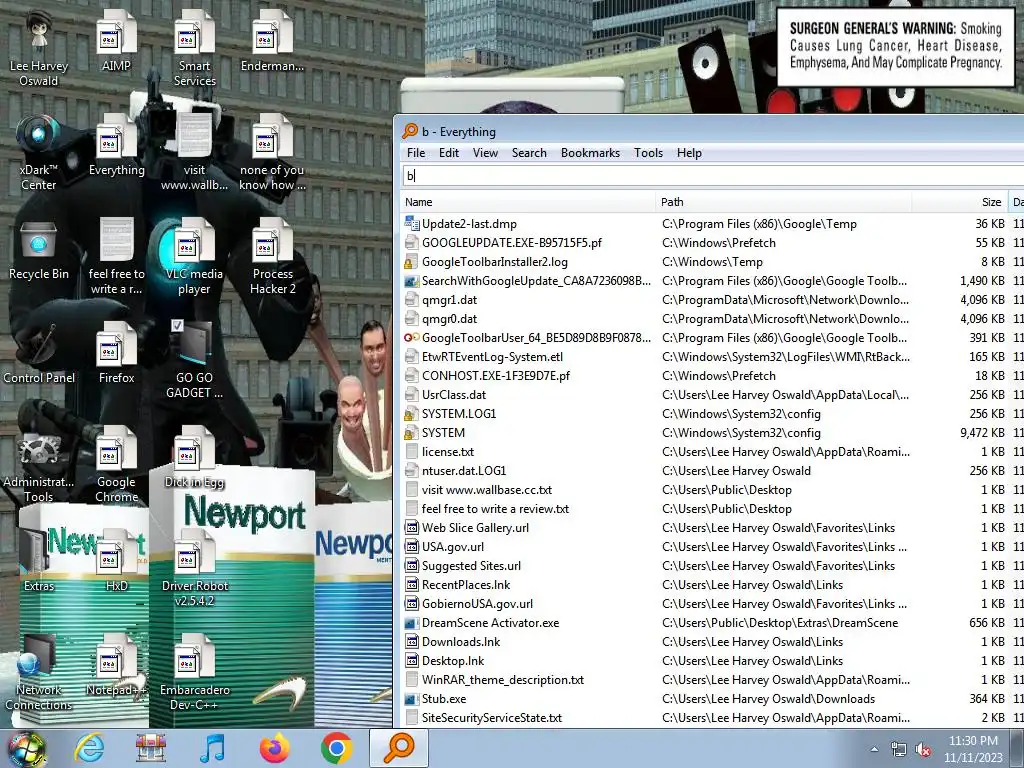Select Update2-last.dmp result row
Image resolution: width=1024 pixels, height=768 pixels.
coord(712,224)
